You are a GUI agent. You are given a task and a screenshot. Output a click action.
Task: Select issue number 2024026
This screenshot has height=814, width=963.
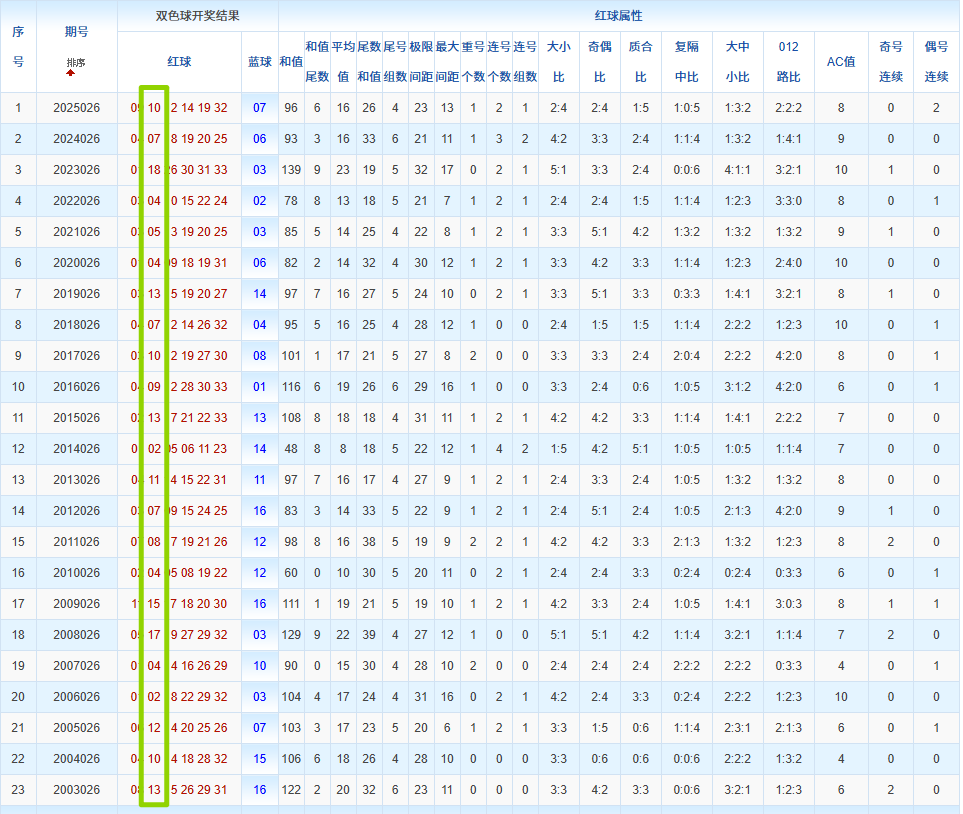76,139
